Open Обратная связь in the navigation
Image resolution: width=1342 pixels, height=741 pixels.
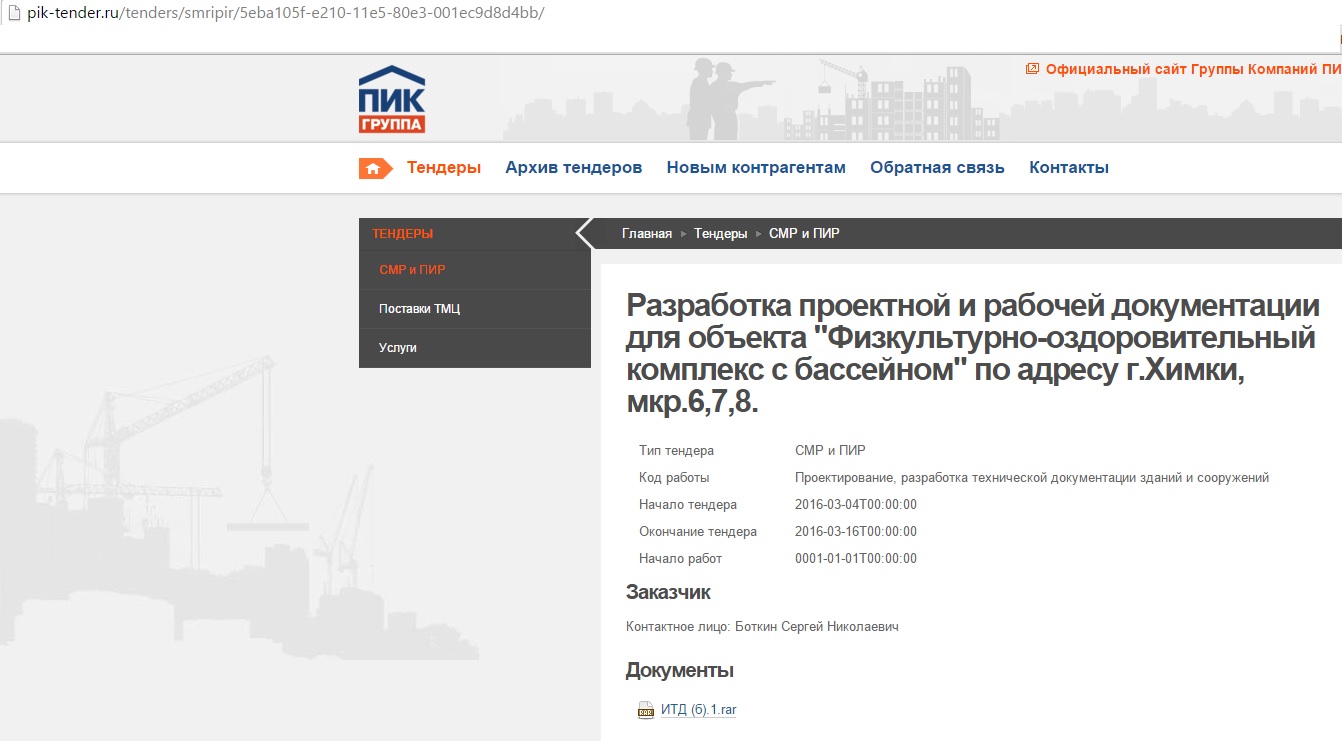(x=937, y=168)
